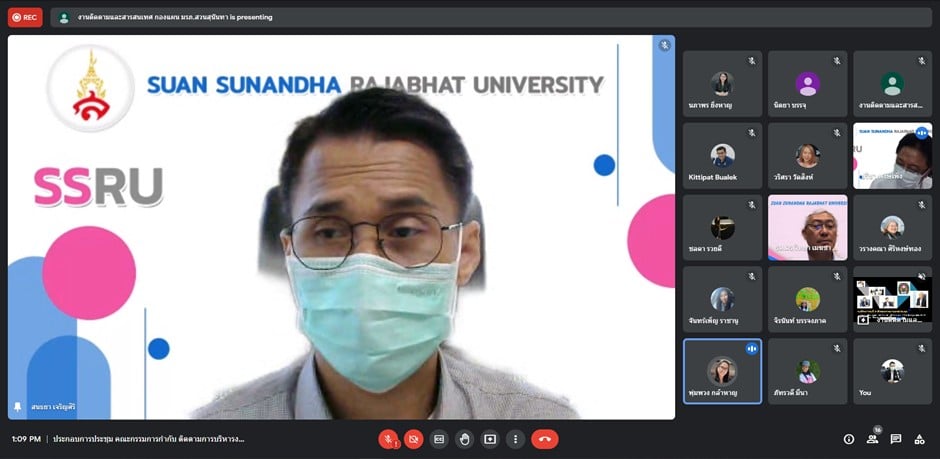
Task: Raise your hand in the meeting
Action: point(464,439)
